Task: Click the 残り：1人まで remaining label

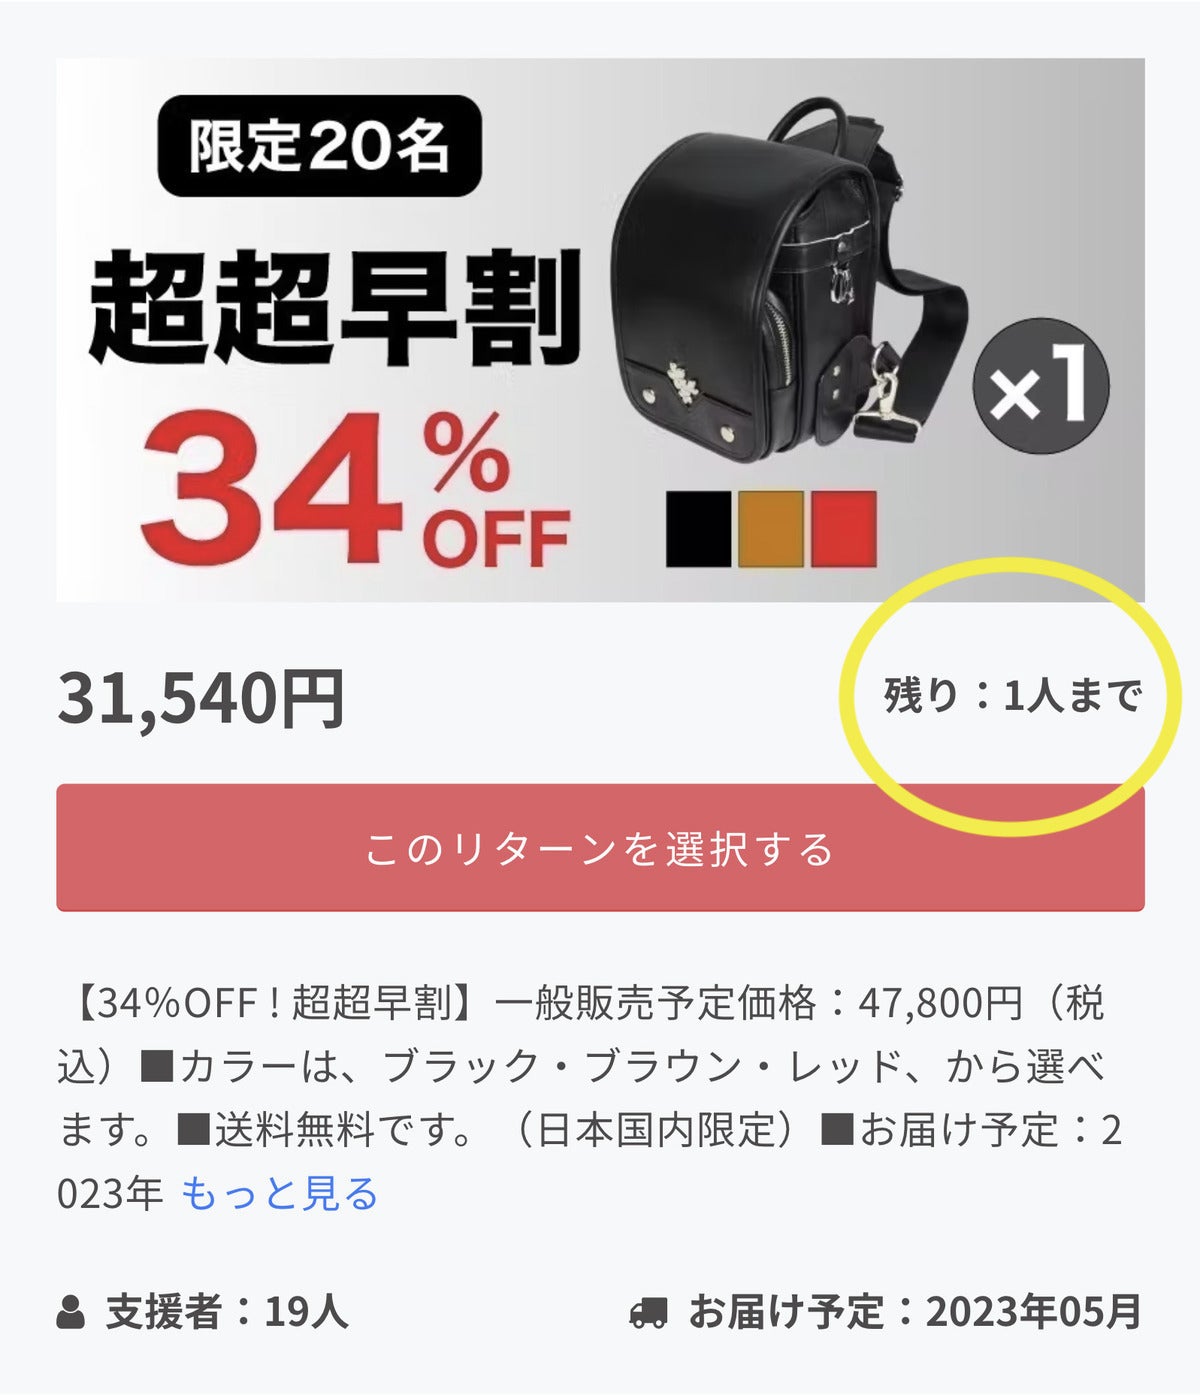Action: 1012,695
